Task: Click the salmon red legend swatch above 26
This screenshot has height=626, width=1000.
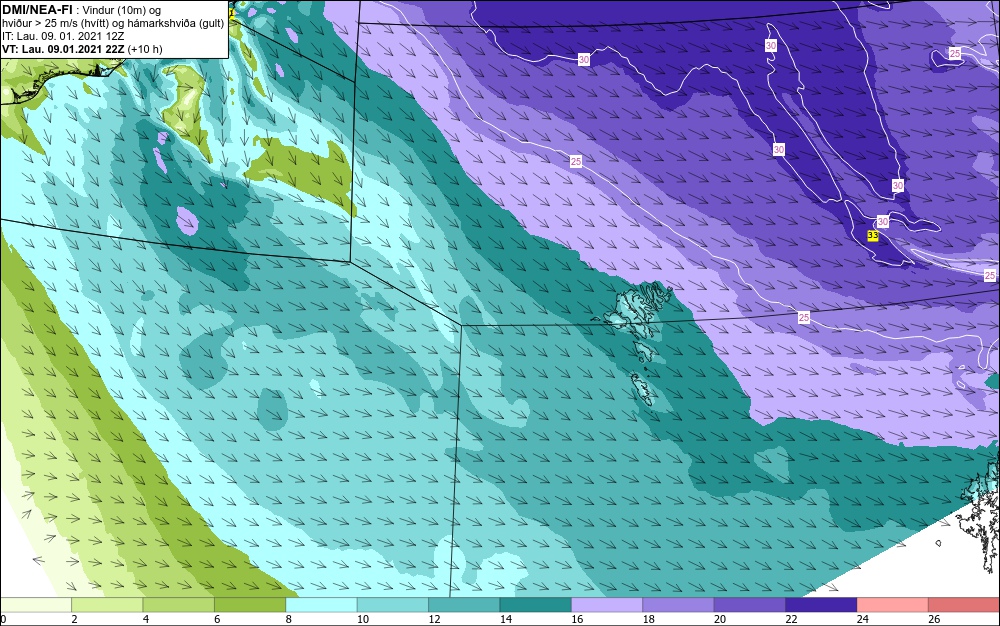Action: [x=964, y=605]
